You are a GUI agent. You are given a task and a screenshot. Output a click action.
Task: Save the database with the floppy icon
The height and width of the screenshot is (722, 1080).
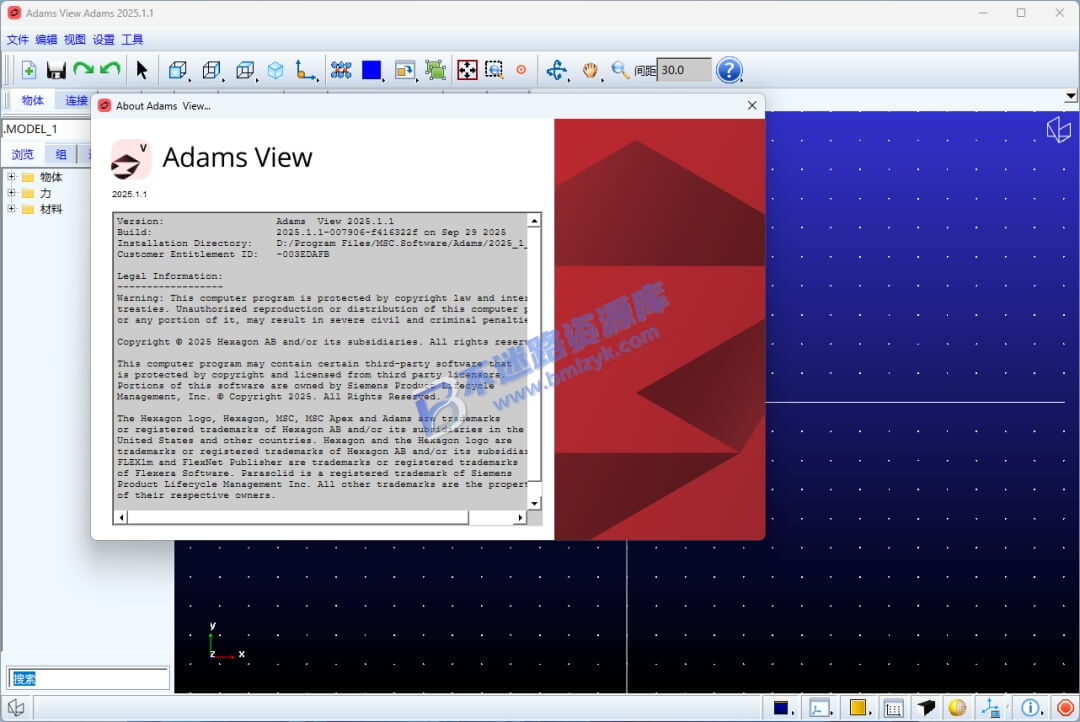[56, 70]
